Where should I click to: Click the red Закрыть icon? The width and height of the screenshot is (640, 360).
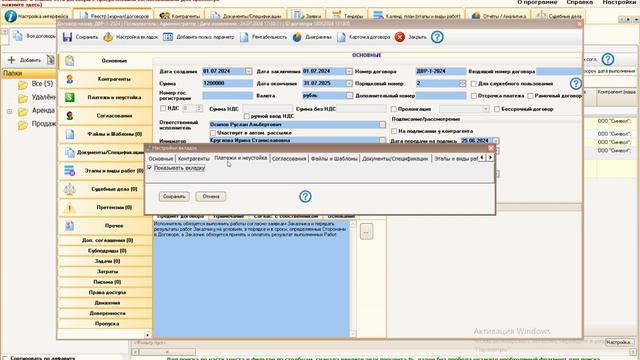[400, 37]
